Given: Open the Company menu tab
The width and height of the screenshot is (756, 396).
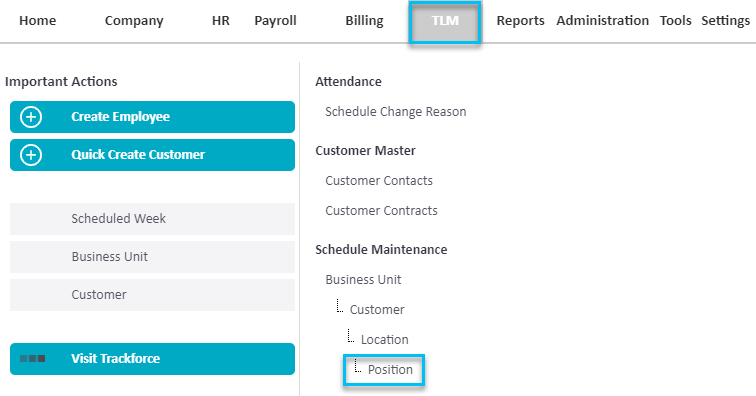Looking at the screenshot, I should tap(134, 21).
